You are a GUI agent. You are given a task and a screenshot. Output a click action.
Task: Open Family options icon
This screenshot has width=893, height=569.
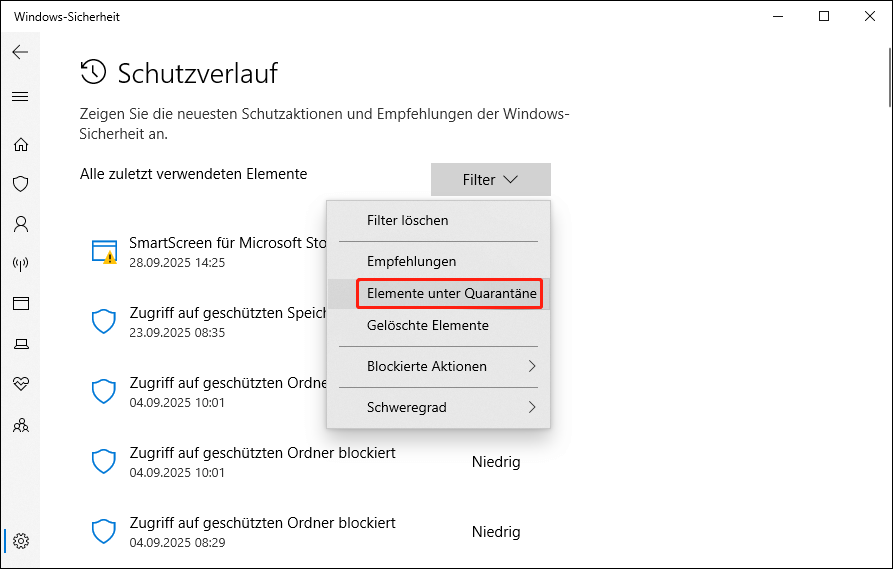(x=20, y=425)
